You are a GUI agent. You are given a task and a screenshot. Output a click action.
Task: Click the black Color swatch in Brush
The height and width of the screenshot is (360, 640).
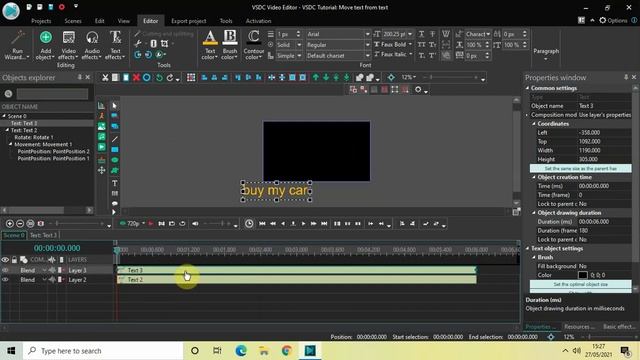(583, 275)
